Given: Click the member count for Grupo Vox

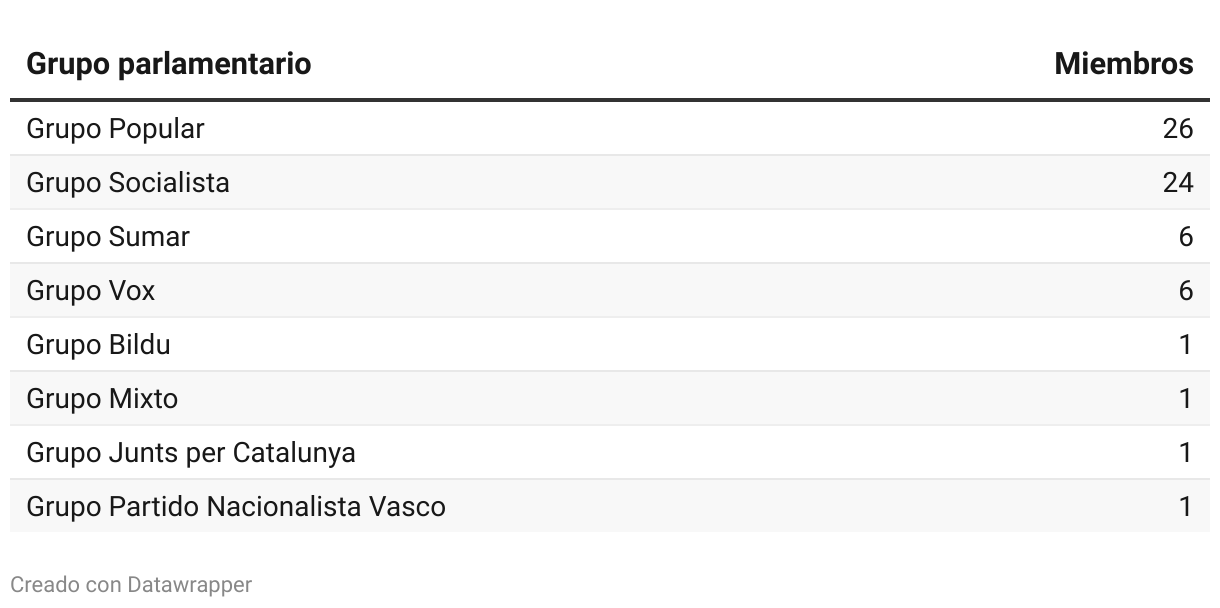Looking at the screenshot, I should [x=1186, y=291].
